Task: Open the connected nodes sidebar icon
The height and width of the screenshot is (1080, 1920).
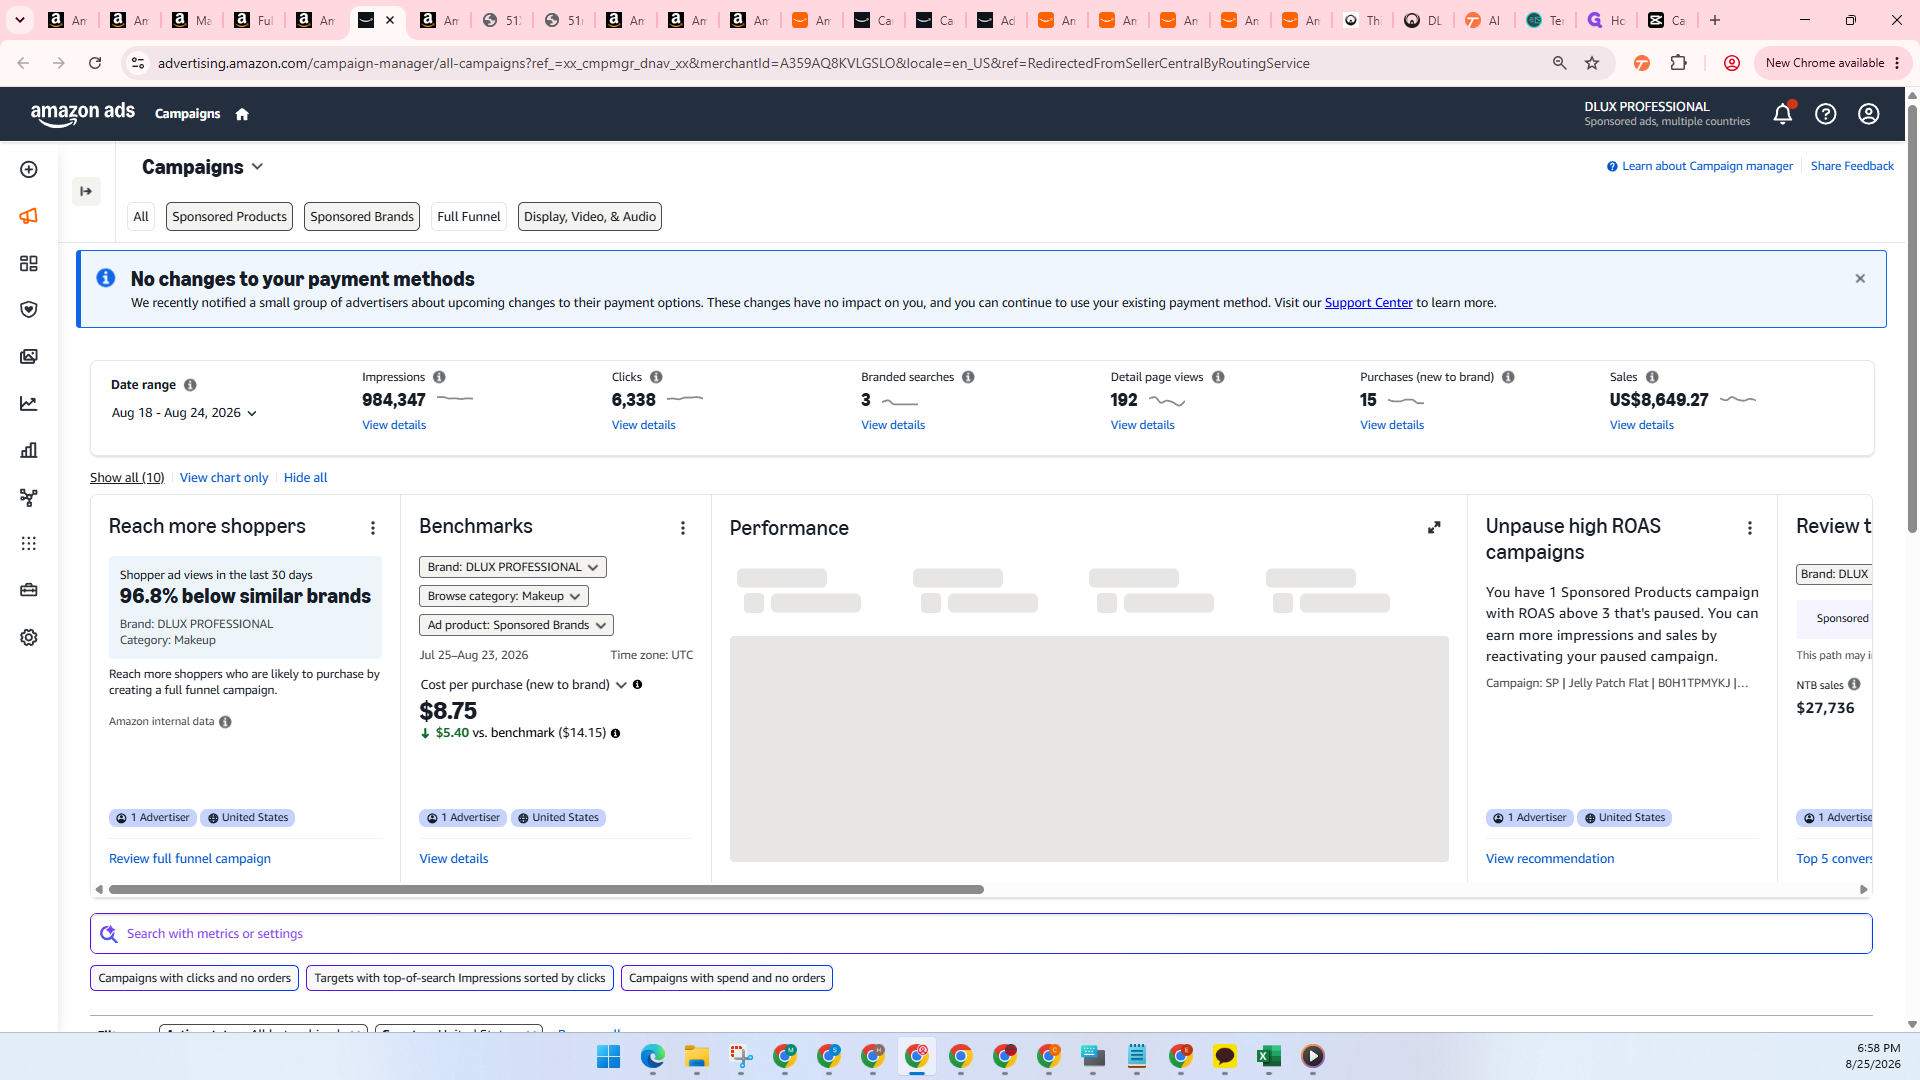Action: click(29, 497)
